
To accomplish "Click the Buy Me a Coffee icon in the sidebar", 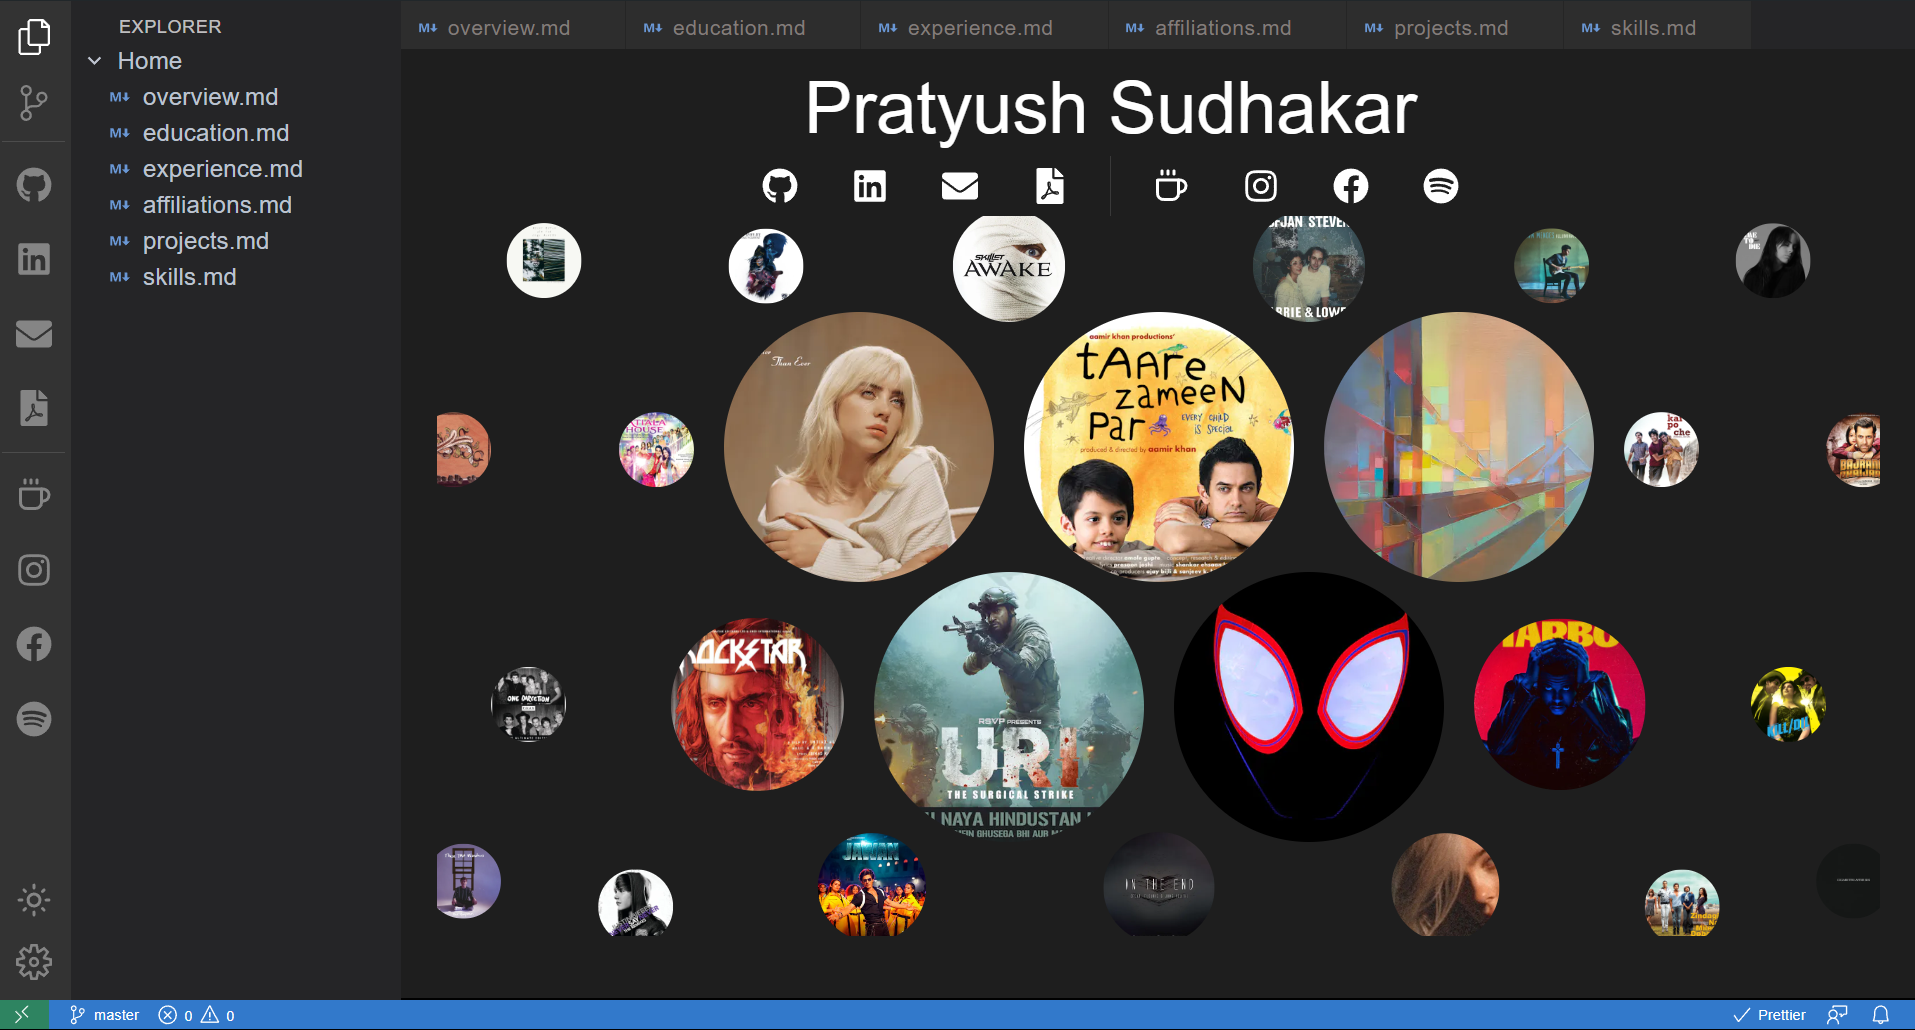I will pos(34,495).
